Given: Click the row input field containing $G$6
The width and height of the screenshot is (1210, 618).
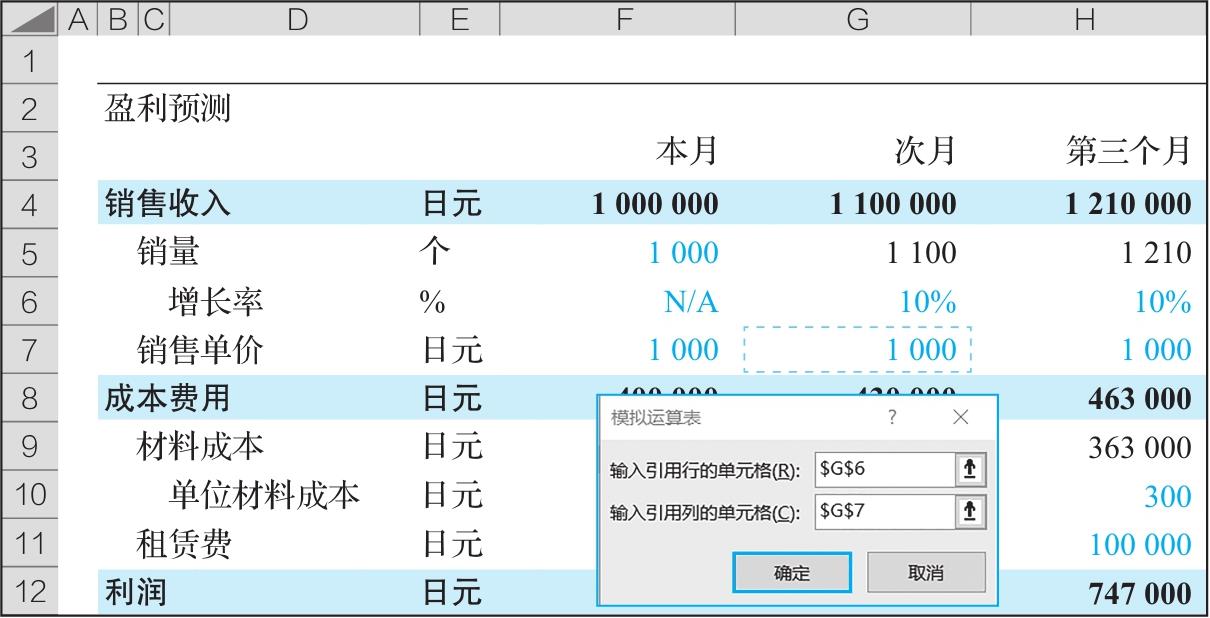Looking at the screenshot, I should point(882,469).
